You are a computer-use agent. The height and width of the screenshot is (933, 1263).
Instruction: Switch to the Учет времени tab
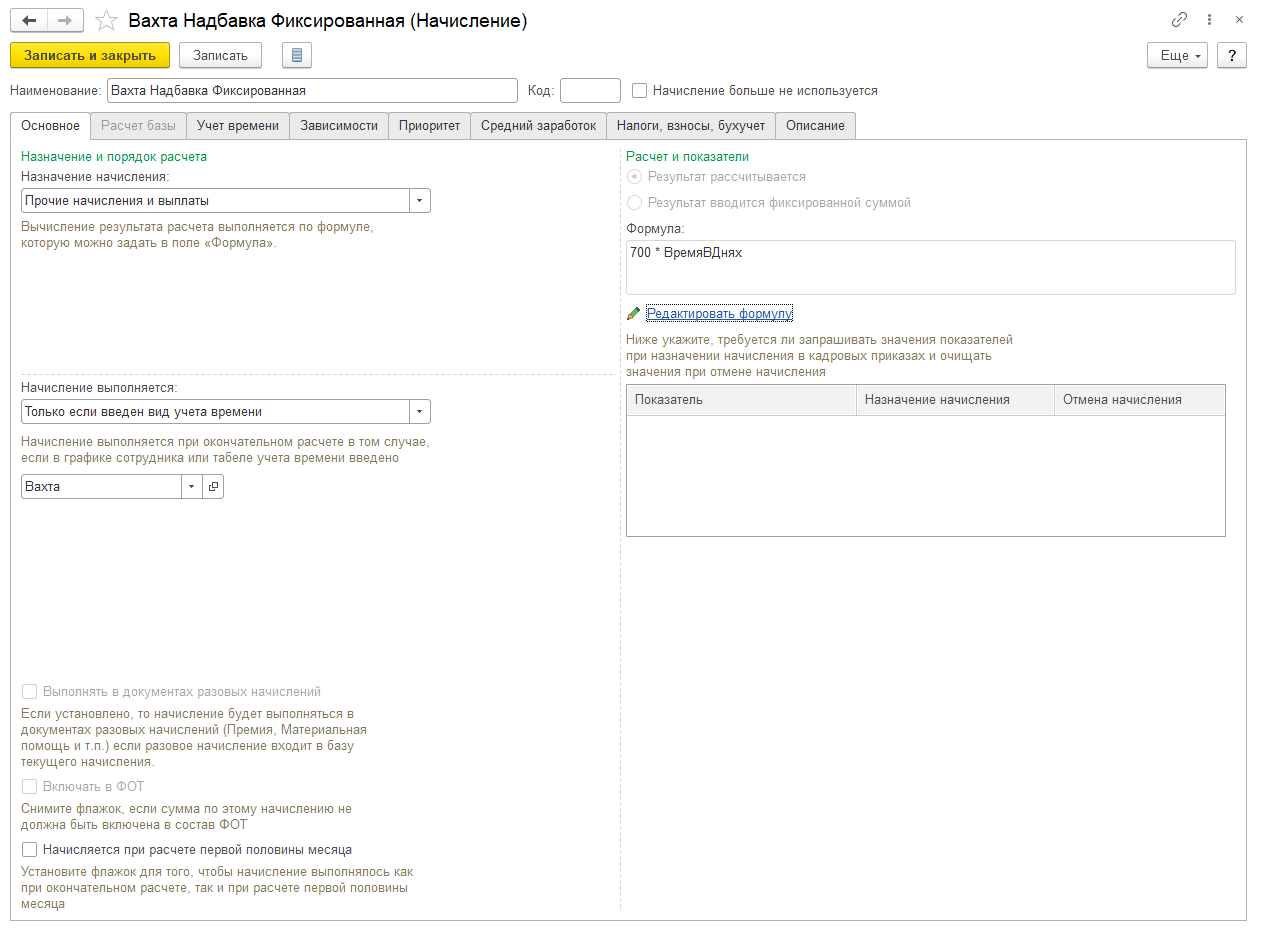[x=238, y=125]
